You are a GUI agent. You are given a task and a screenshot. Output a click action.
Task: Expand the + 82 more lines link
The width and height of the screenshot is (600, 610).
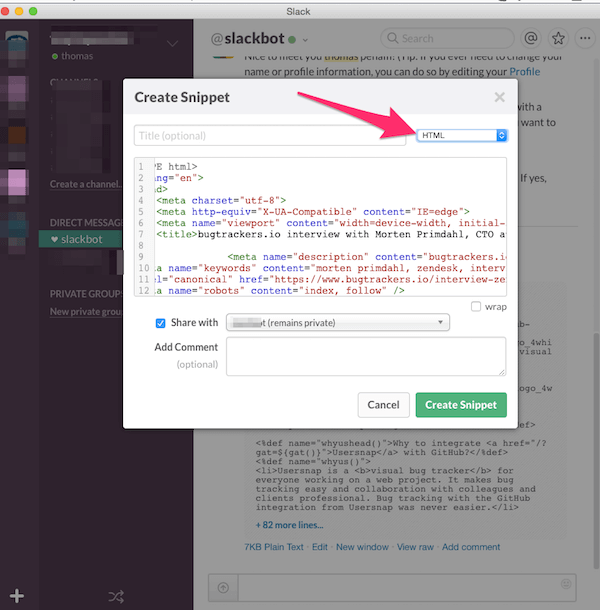coord(289,525)
